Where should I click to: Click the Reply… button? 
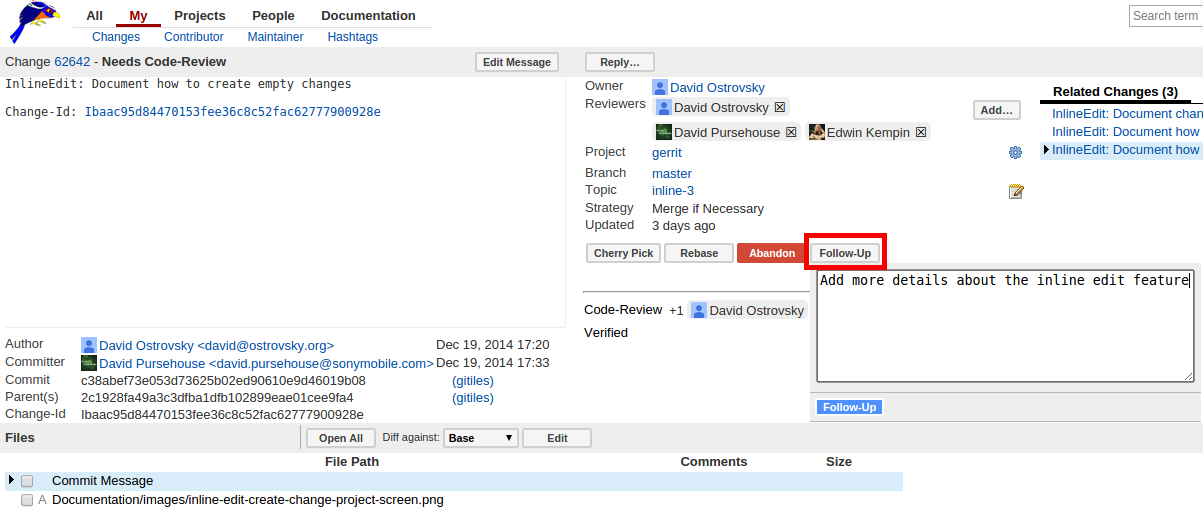(619, 62)
